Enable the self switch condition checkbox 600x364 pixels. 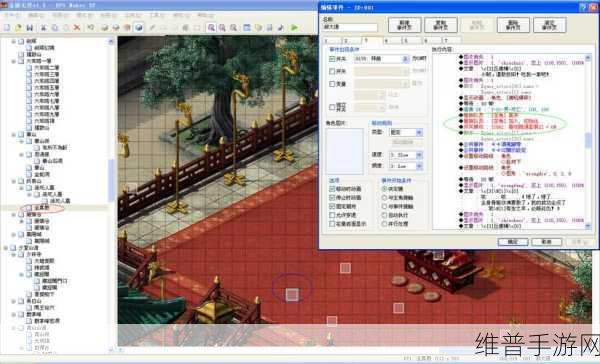[x=332, y=107]
